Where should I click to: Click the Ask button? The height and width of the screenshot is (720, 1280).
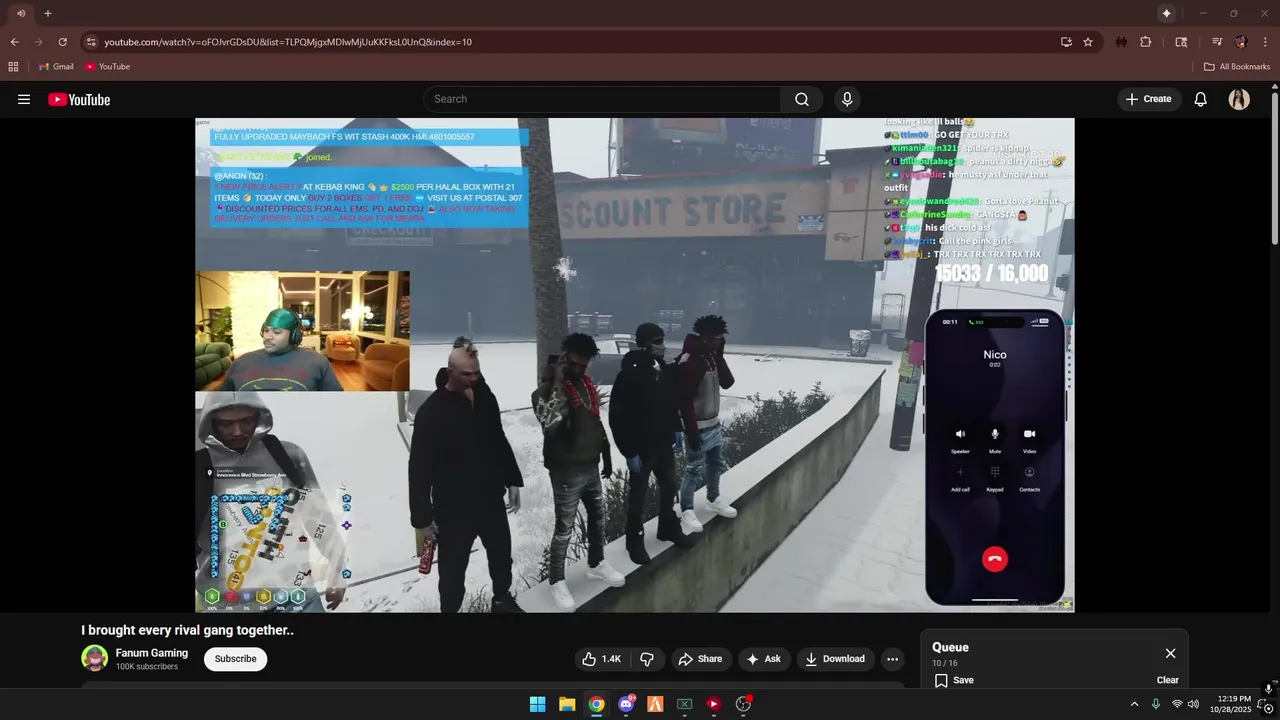pos(764,659)
